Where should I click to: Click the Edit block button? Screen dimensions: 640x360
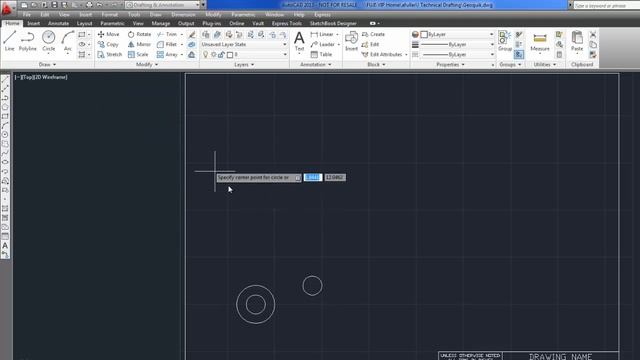370,44
